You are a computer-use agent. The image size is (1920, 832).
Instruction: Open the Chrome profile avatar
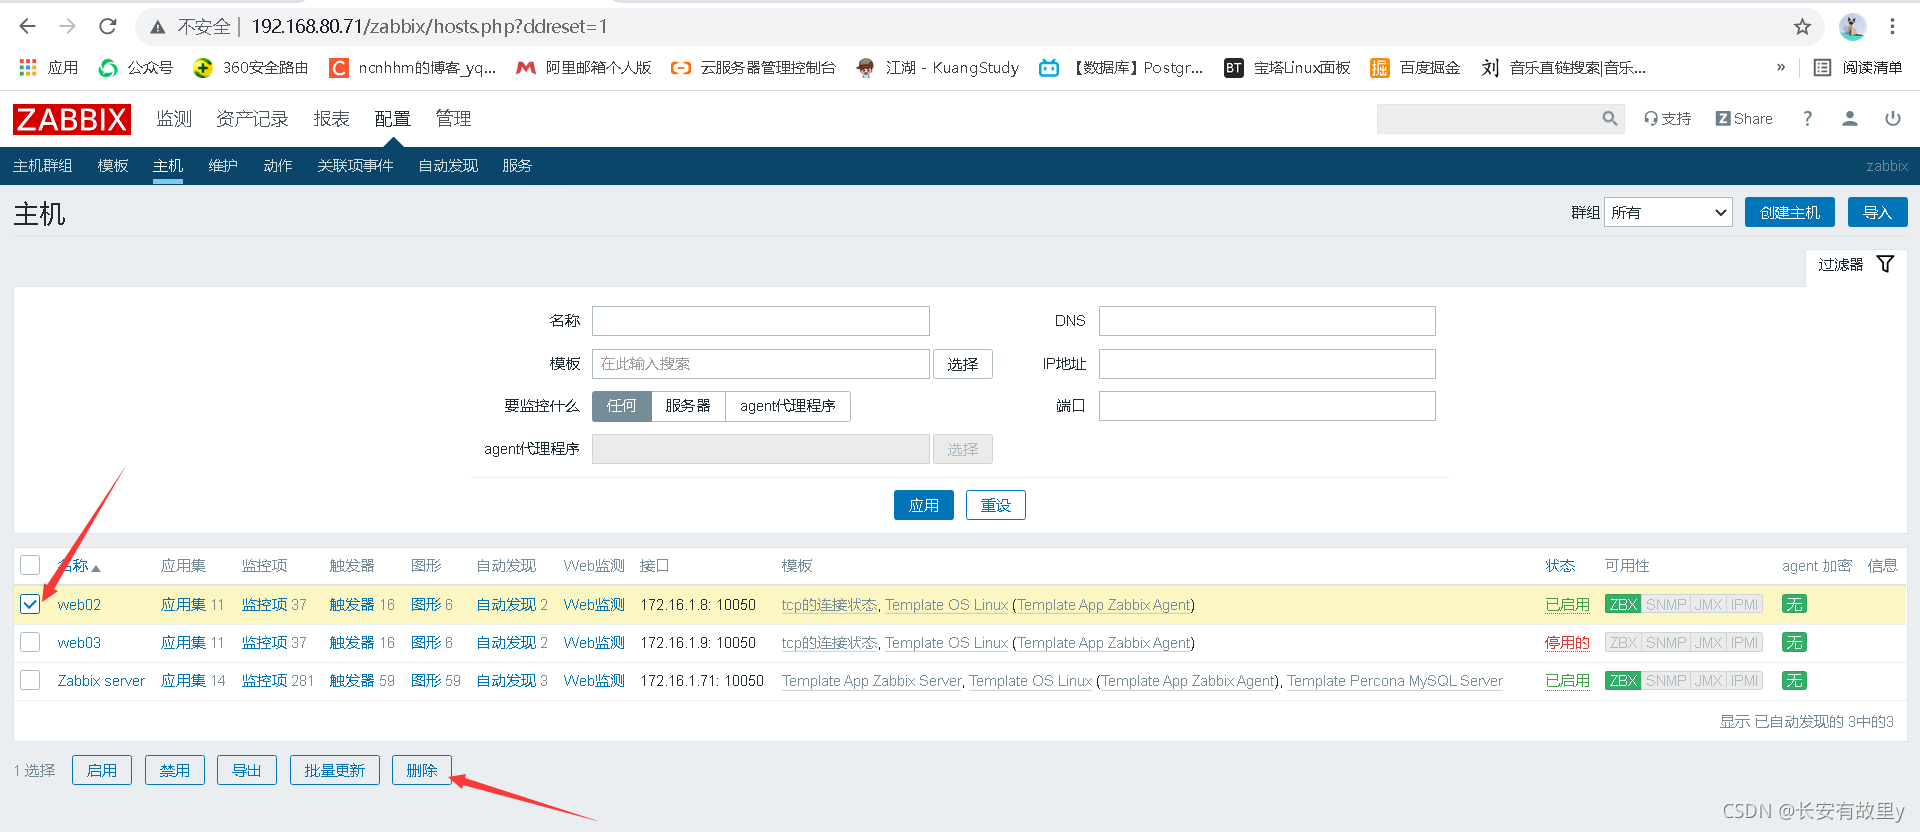pos(1852,27)
